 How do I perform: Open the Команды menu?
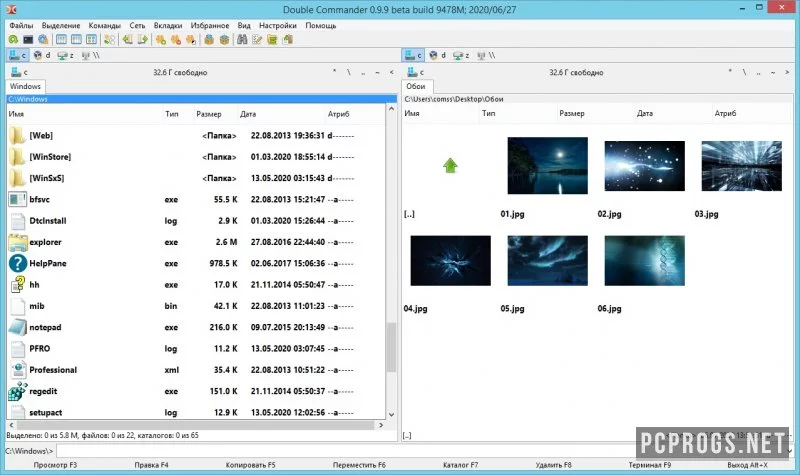tap(105, 25)
